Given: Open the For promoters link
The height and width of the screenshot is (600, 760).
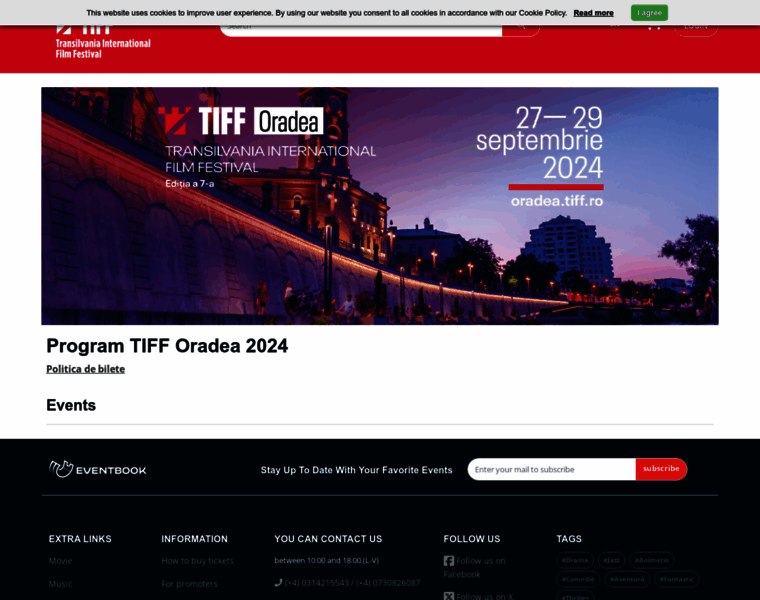Looking at the screenshot, I should (190, 584).
